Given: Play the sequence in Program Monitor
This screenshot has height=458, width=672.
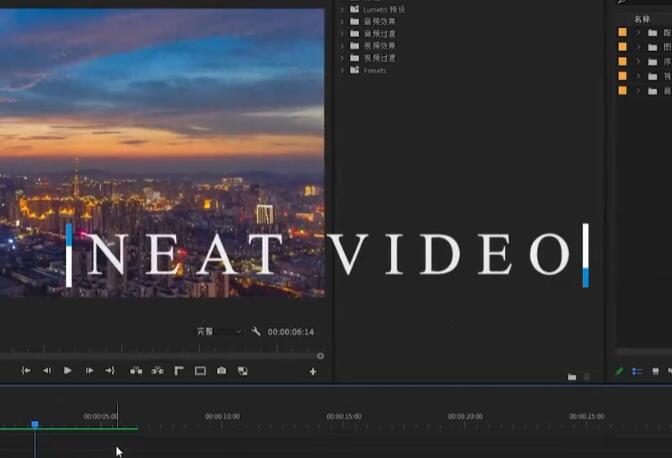Looking at the screenshot, I should coord(68,371).
